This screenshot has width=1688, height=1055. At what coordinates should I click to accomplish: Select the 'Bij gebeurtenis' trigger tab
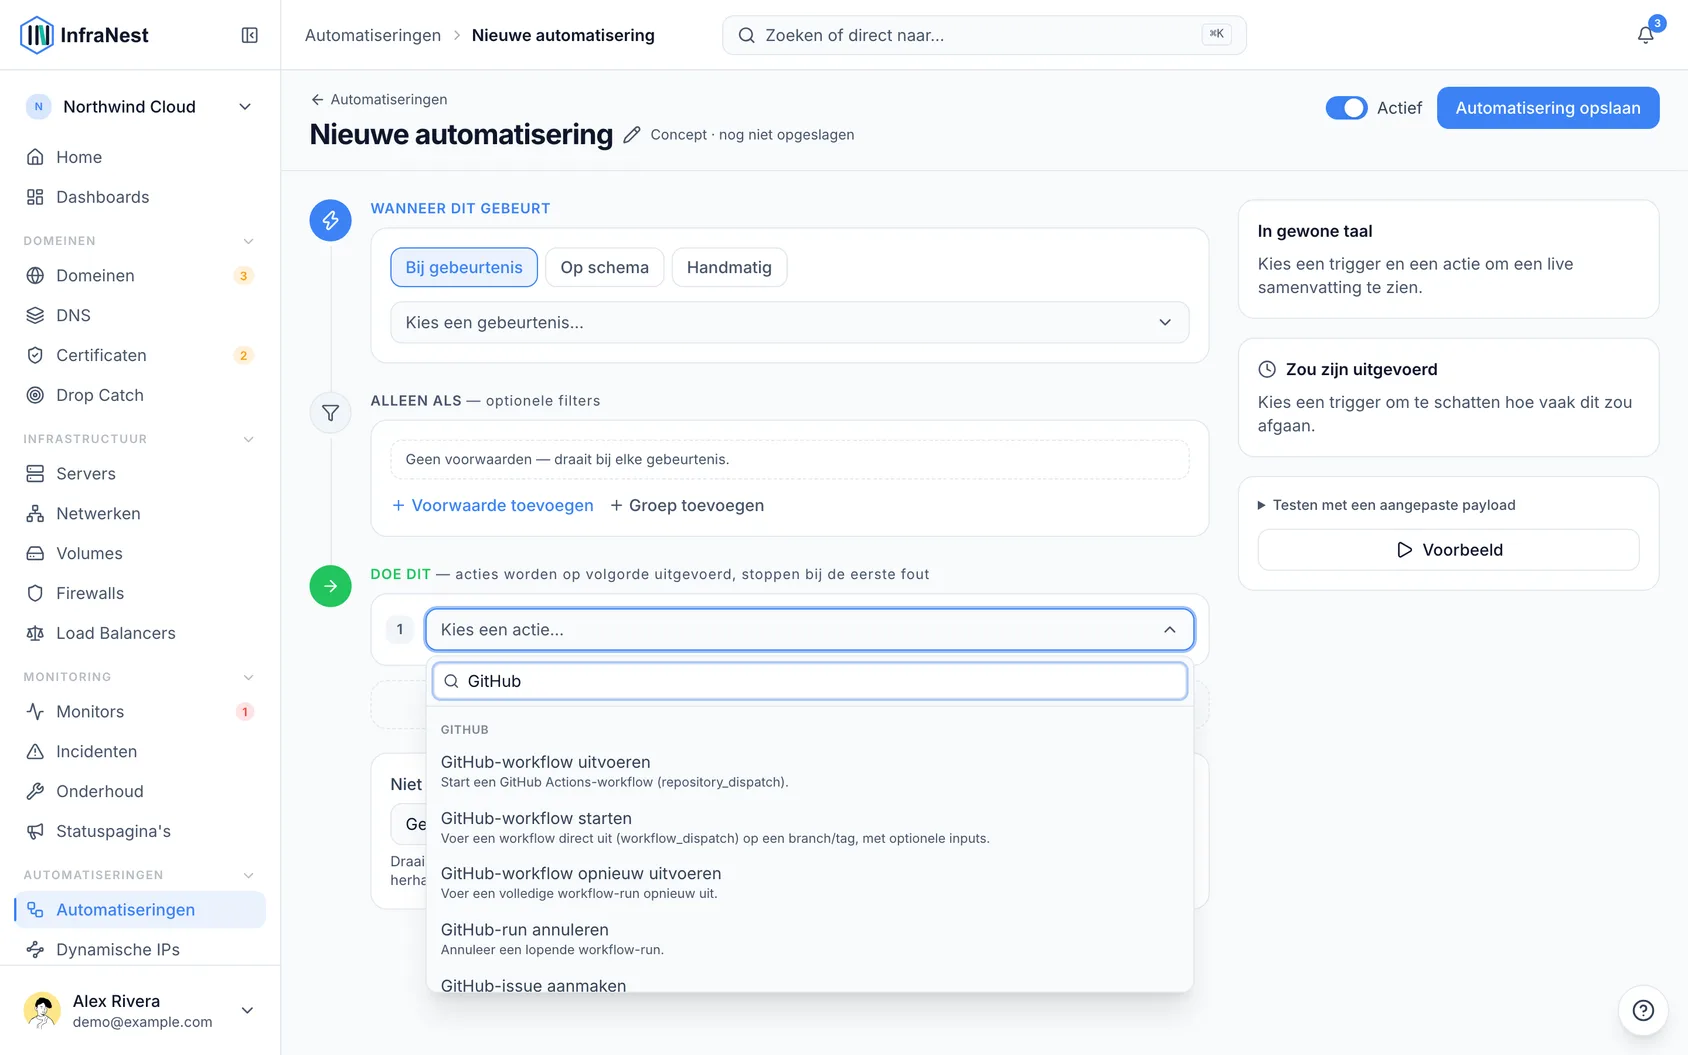pos(464,267)
